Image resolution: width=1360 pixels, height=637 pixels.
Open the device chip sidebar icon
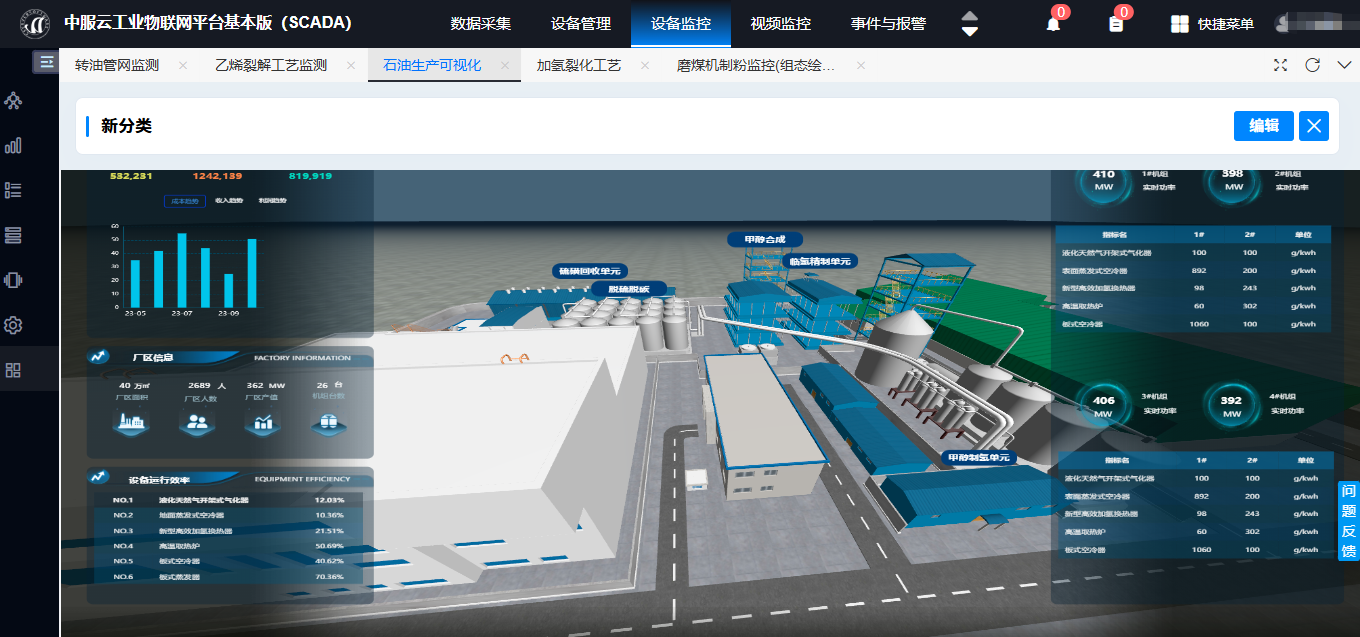(x=14, y=280)
